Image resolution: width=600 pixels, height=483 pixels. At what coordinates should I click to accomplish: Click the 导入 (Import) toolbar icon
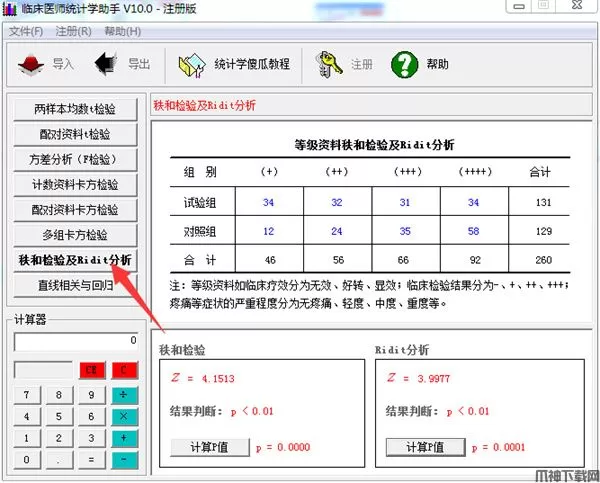(34, 65)
